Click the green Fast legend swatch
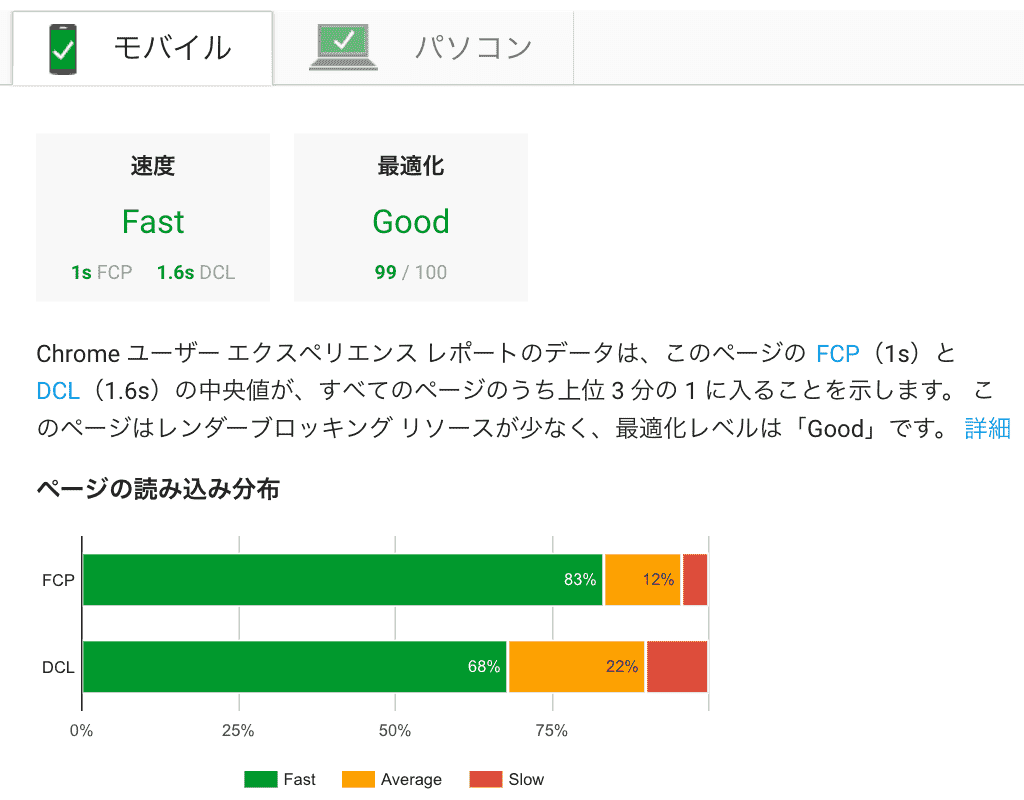The height and width of the screenshot is (800, 1024). [x=260, y=779]
